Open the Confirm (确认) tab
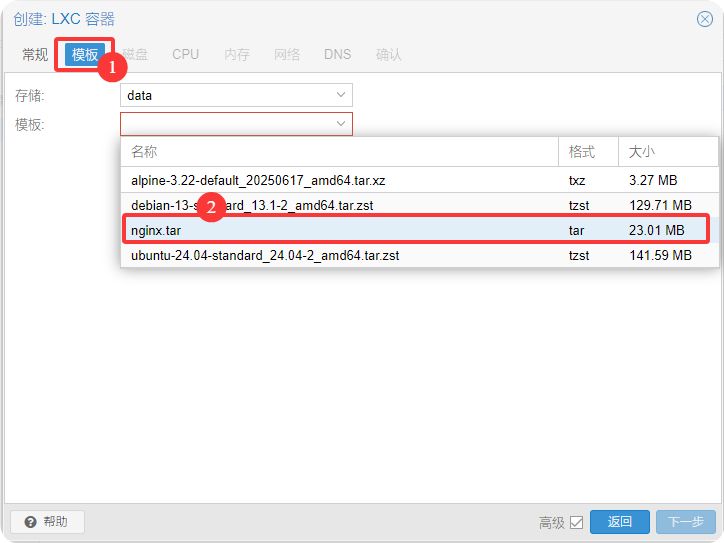This screenshot has width=724, height=543. click(389, 54)
